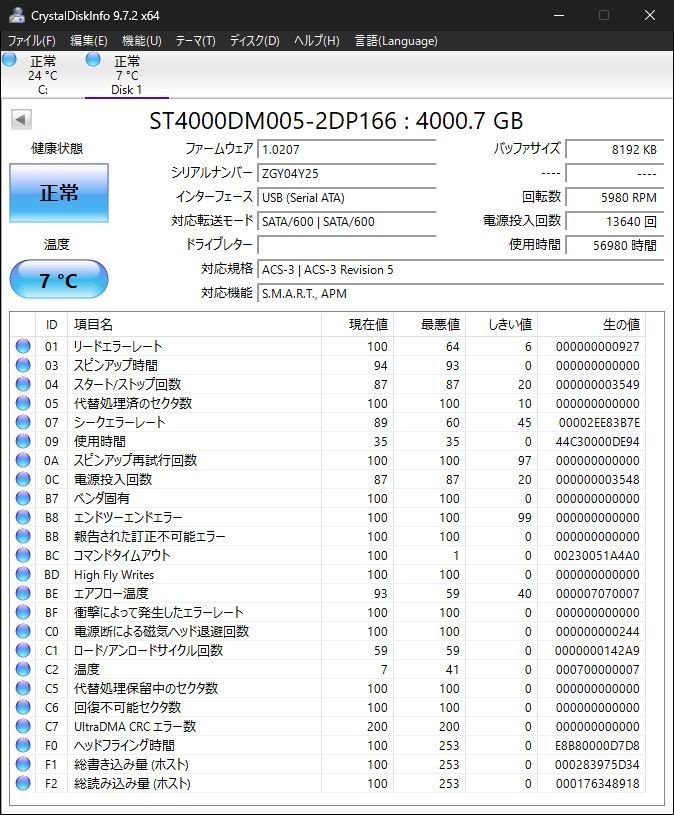674x815 pixels.
Task: Click interface field USB (Serial ATA)
Action: (347, 198)
